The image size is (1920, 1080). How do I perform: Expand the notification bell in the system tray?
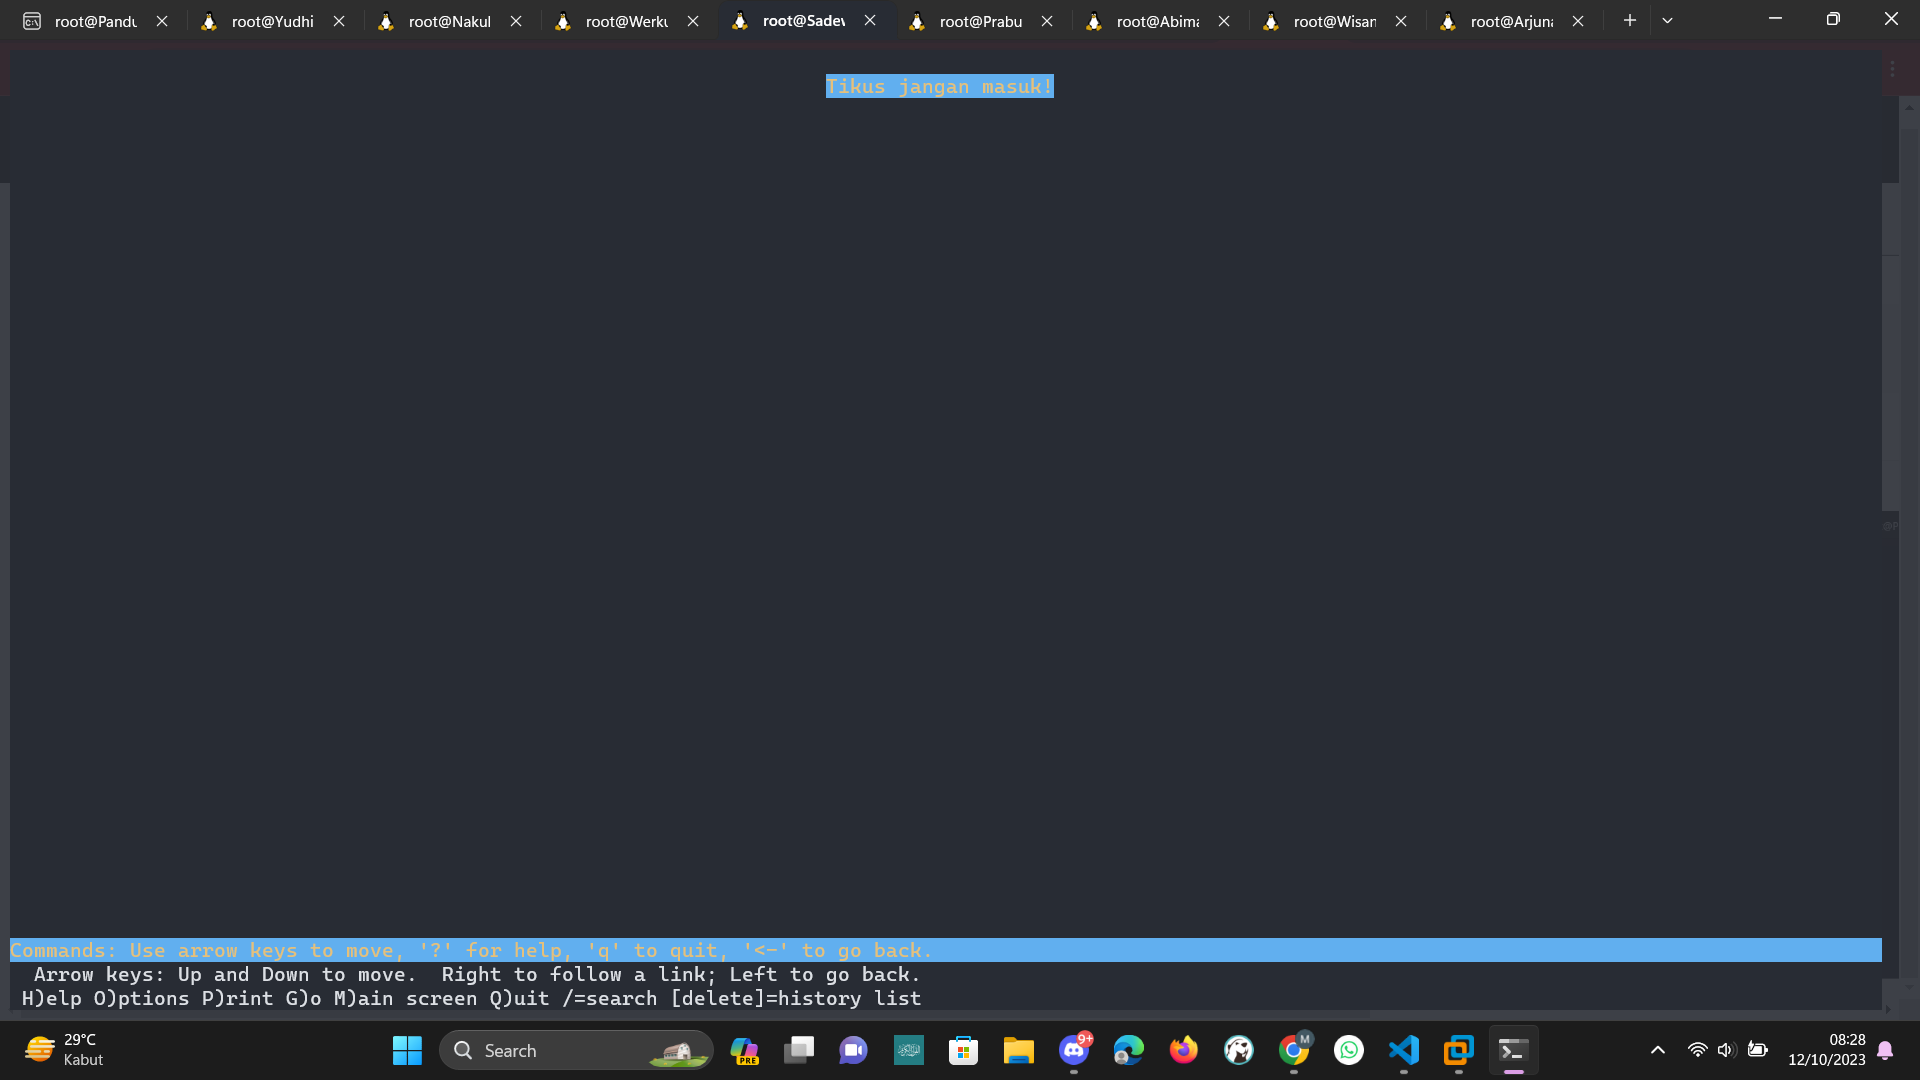click(x=1885, y=1051)
